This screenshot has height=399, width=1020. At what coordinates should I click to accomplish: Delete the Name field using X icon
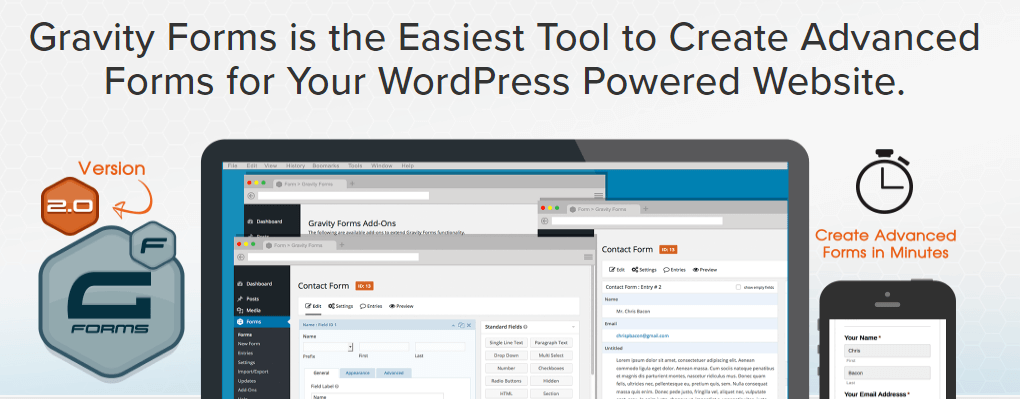click(468, 324)
